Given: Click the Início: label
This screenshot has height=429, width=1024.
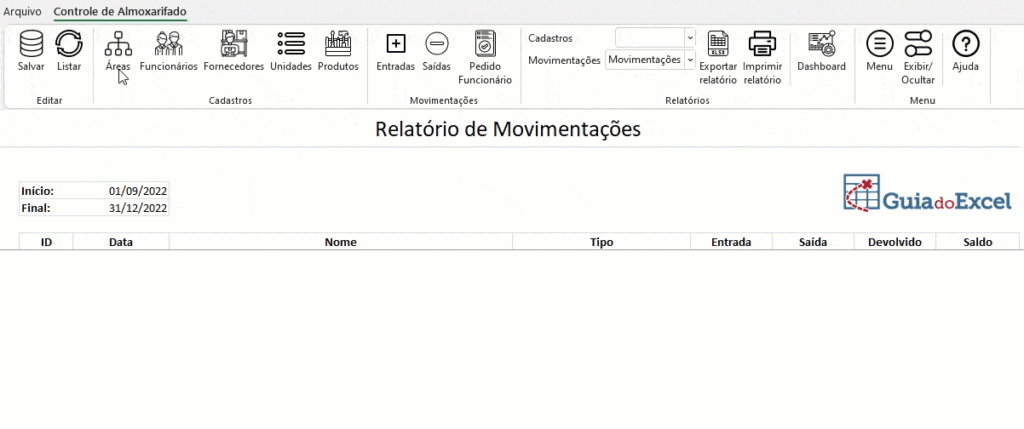Looking at the screenshot, I should [x=37, y=191].
